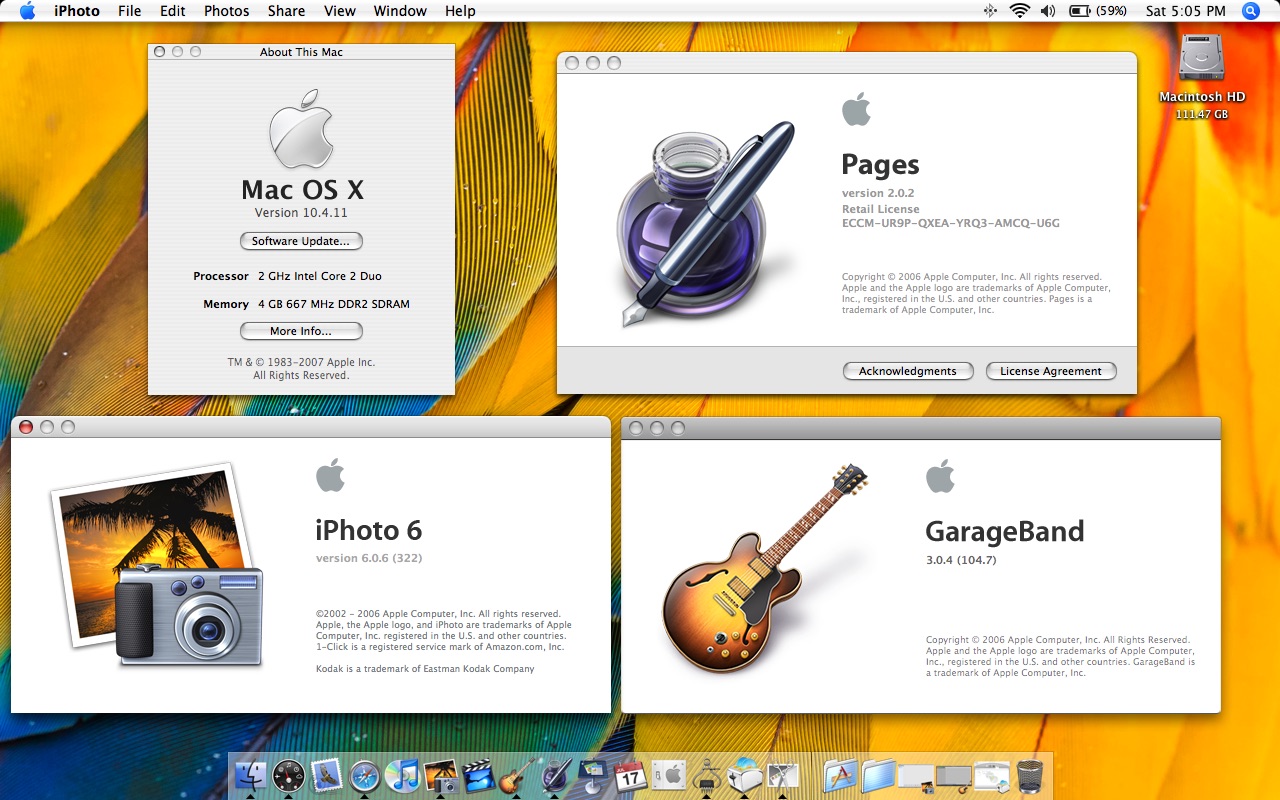Open the Trash in the Dock
Viewport: 1280px width, 800px height.
[1030, 775]
